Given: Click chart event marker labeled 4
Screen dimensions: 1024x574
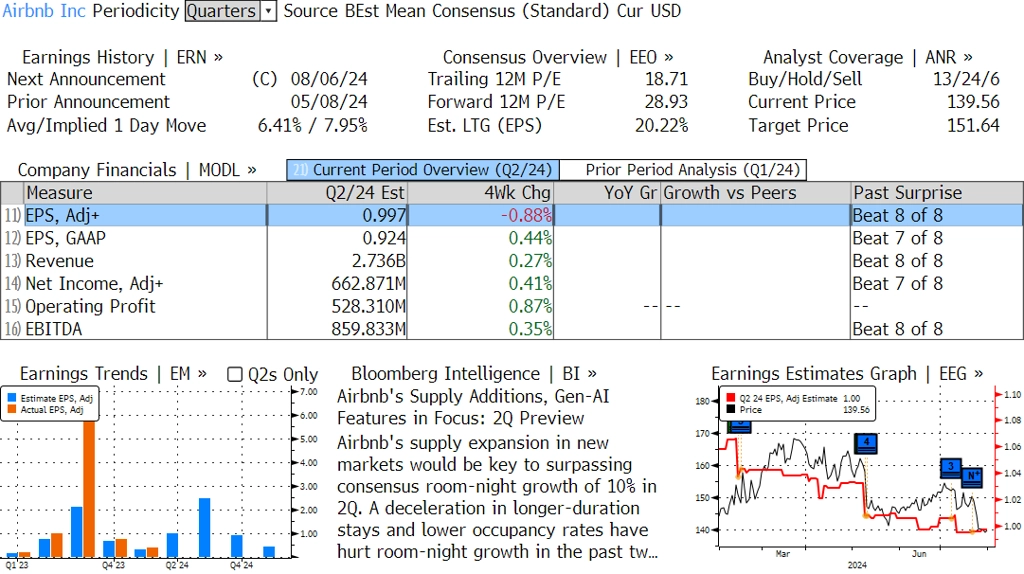Looking at the screenshot, I should (866, 443).
